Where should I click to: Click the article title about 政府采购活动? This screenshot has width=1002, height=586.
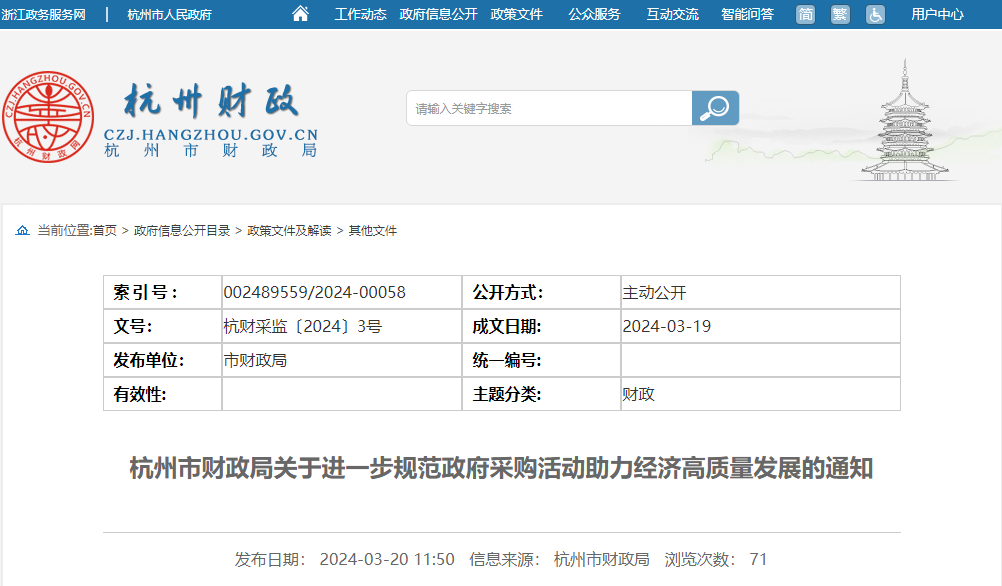501,468
